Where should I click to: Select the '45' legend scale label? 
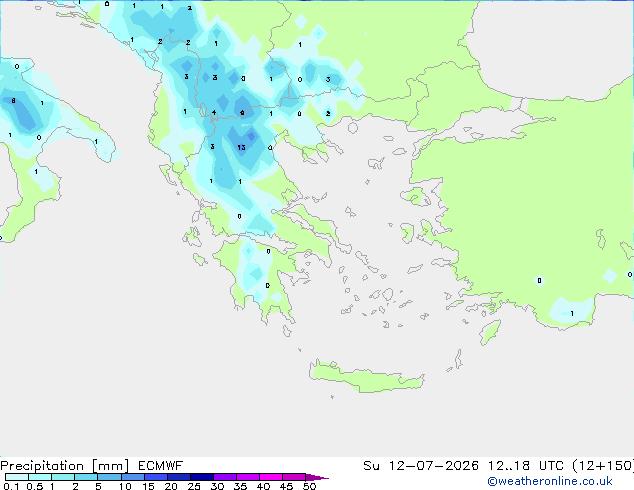(286, 486)
